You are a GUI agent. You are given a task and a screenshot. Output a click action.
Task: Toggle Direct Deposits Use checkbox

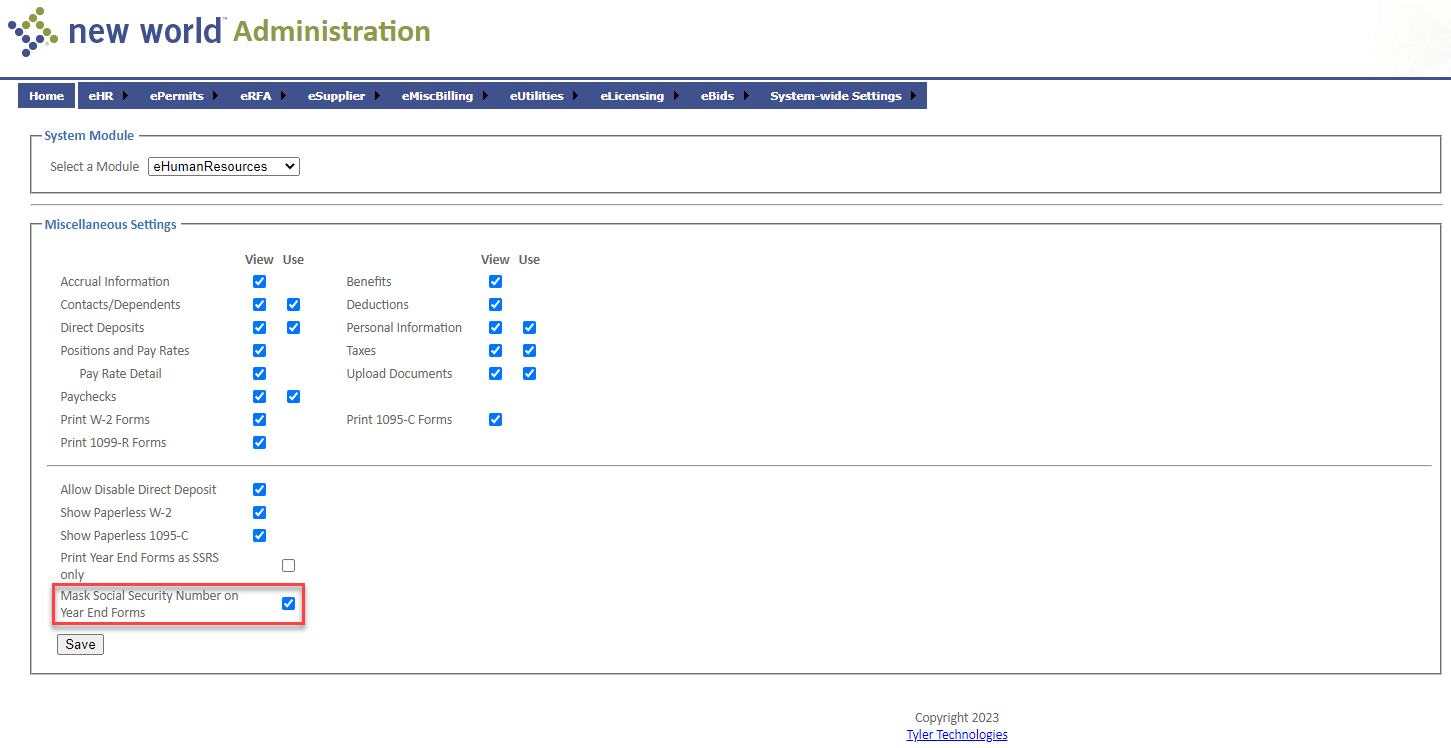pyautogui.click(x=293, y=328)
